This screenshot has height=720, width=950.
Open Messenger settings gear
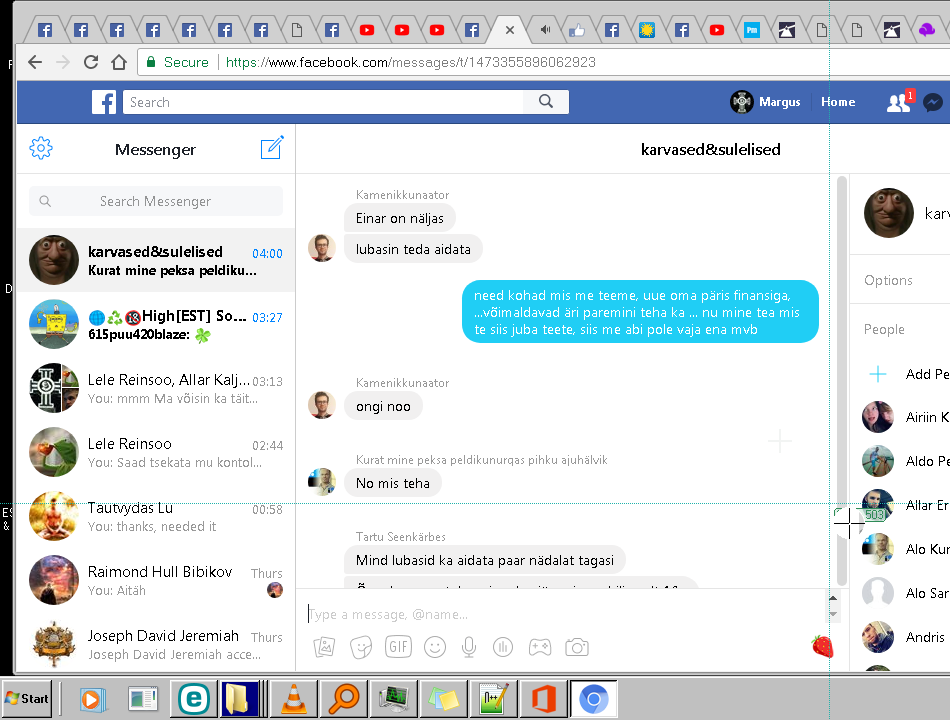[41, 148]
